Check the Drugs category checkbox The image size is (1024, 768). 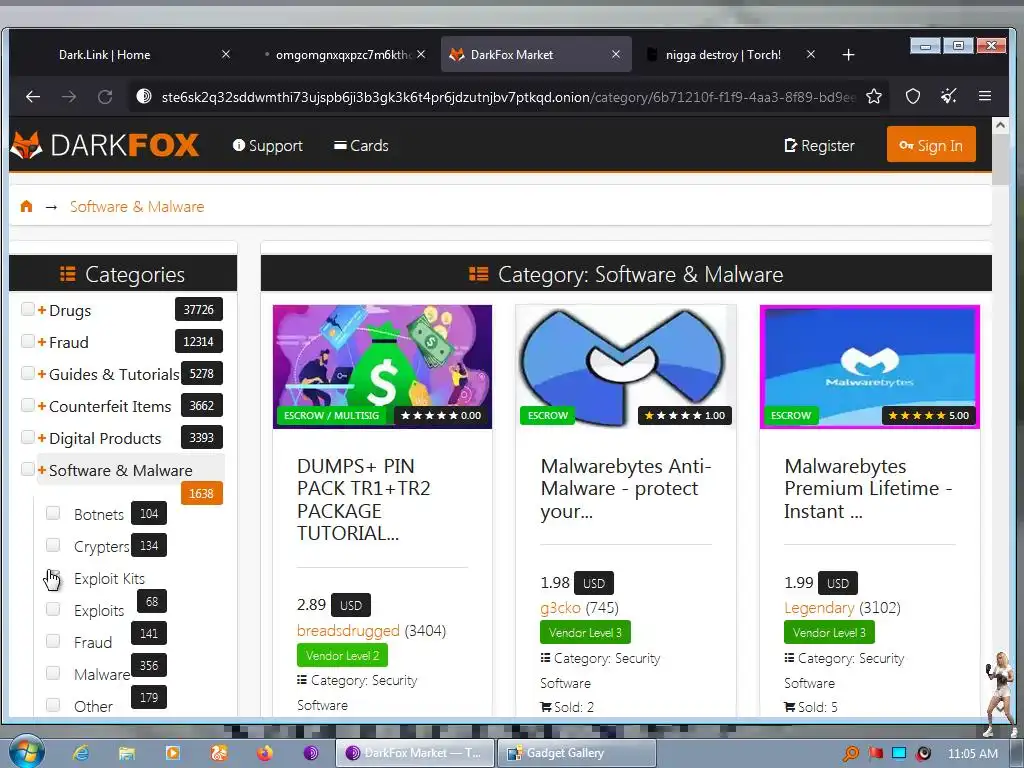click(x=27, y=309)
